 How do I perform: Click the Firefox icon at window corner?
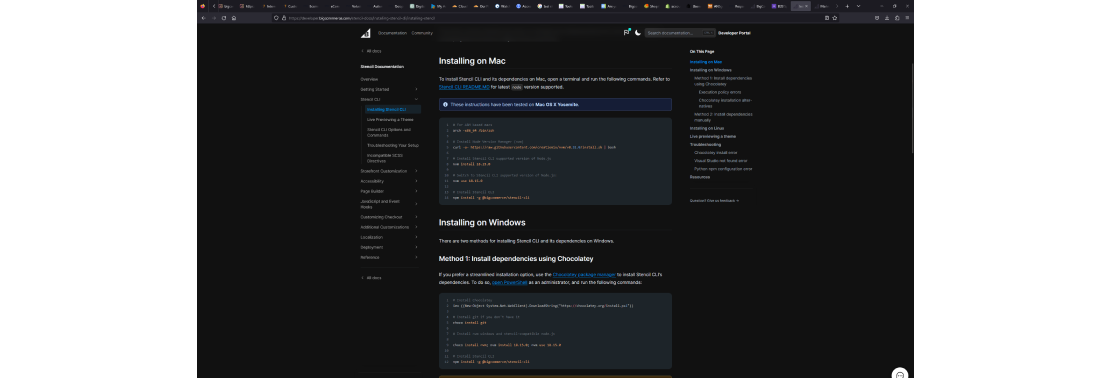203,6
